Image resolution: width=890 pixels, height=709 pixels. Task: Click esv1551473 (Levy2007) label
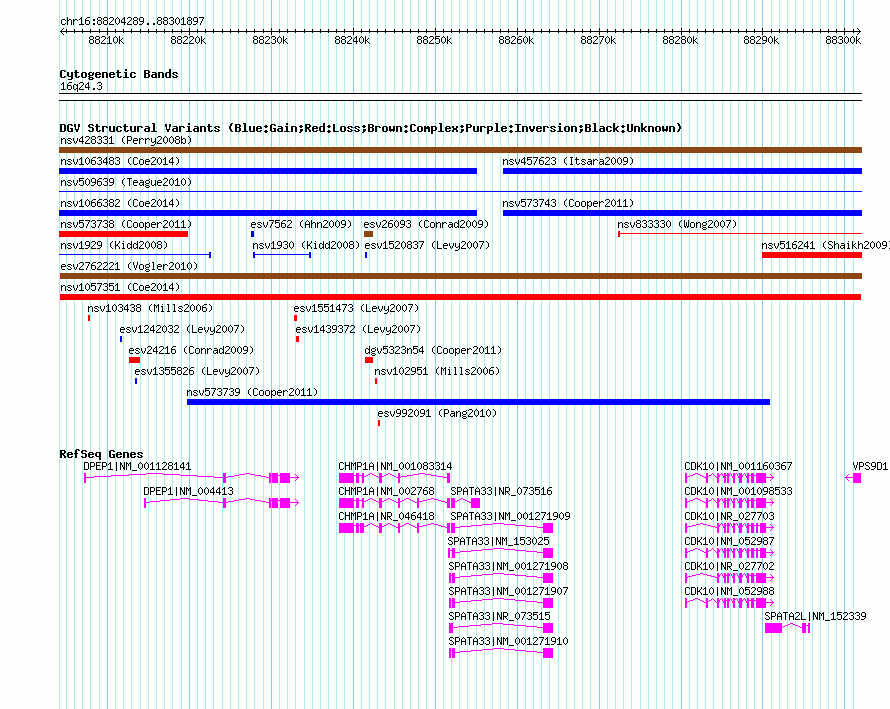pos(356,308)
